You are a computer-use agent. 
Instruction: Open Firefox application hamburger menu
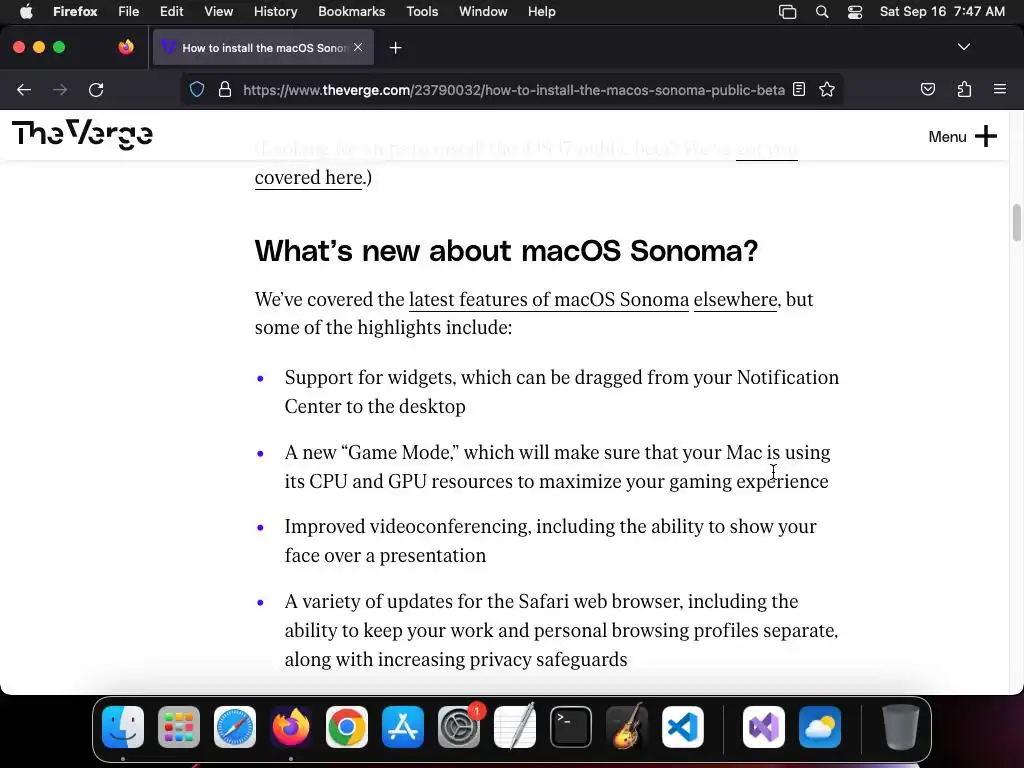pyautogui.click(x=999, y=89)
